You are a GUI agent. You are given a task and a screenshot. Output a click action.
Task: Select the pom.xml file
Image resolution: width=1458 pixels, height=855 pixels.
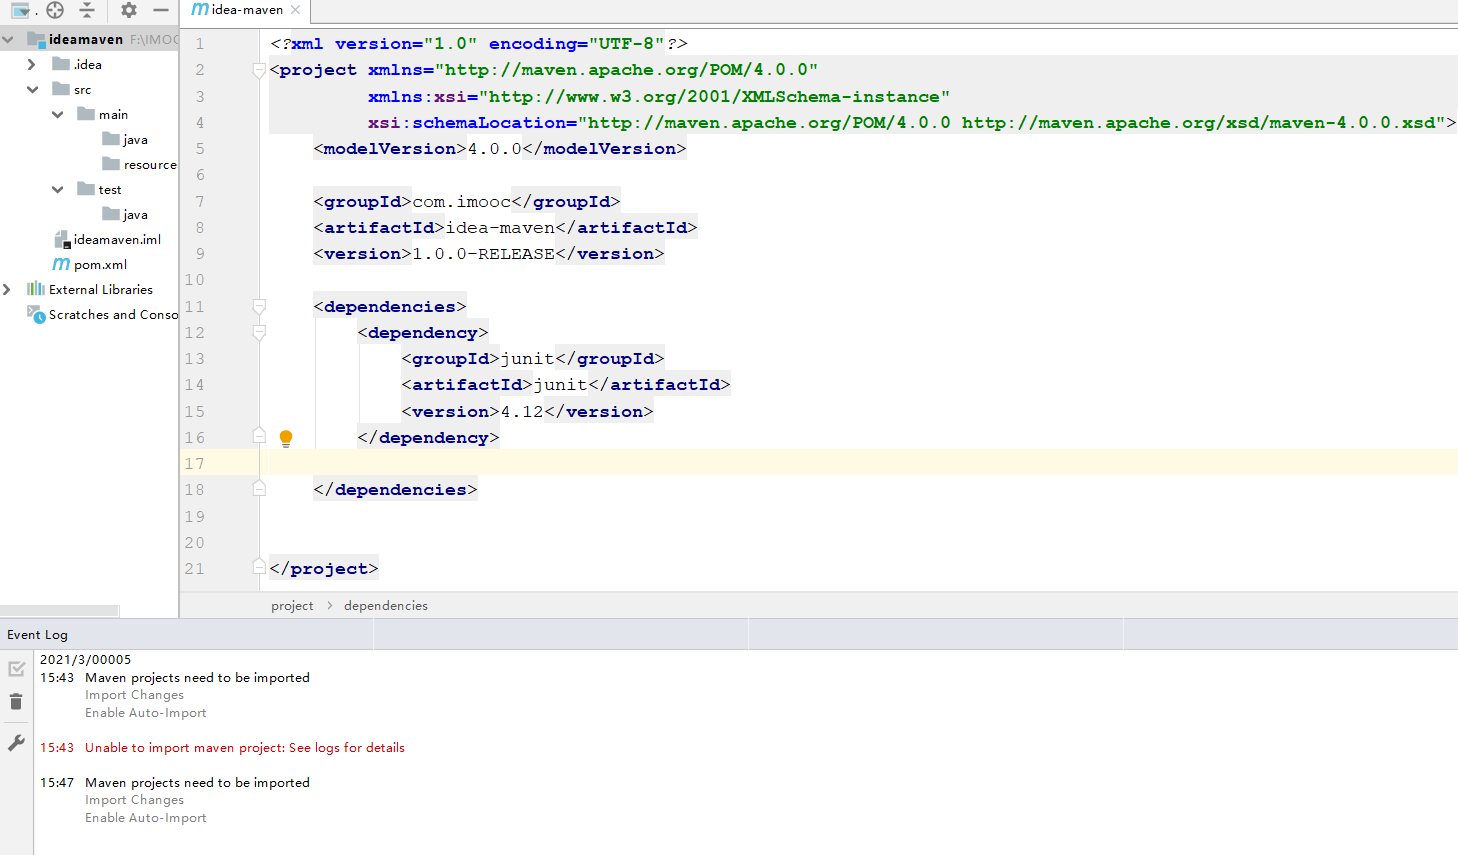coord(90,265)
